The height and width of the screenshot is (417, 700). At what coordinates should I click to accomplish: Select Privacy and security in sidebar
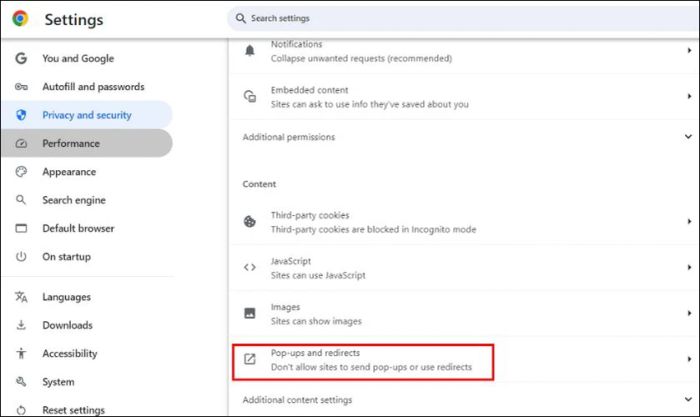pos(87,115)
